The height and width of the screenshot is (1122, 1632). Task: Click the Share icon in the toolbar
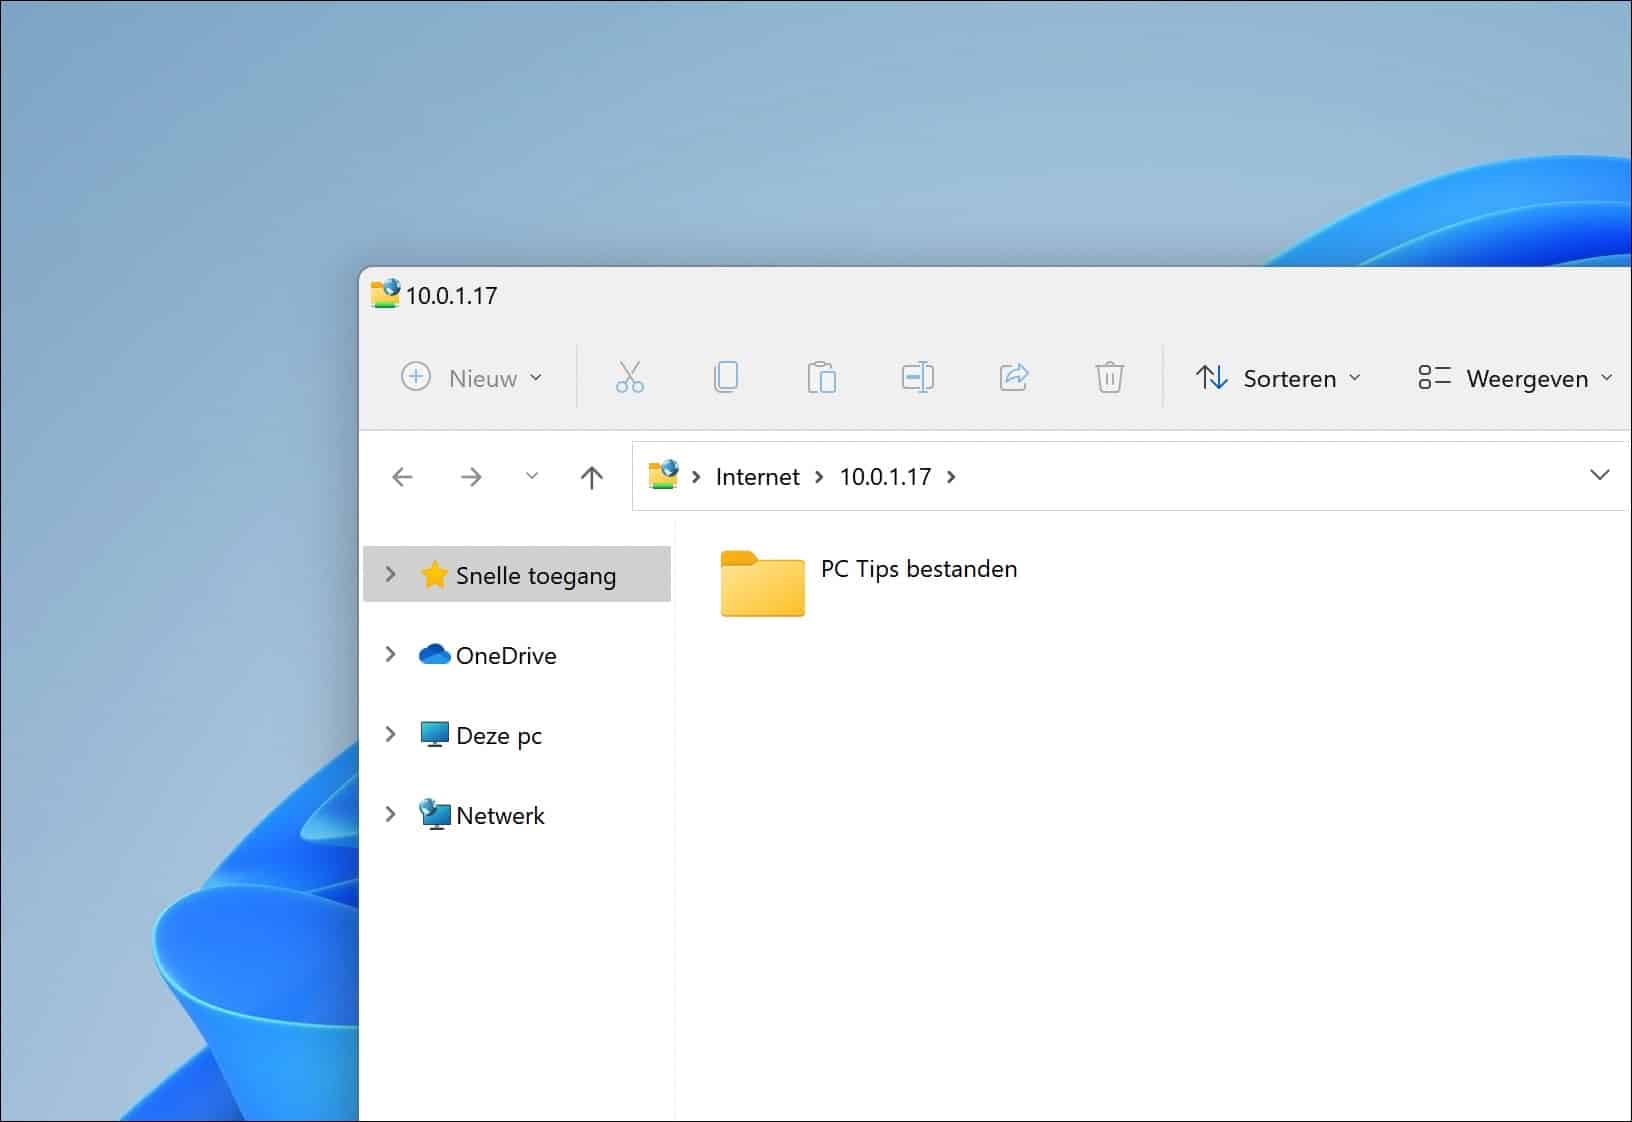[1014, 377]
